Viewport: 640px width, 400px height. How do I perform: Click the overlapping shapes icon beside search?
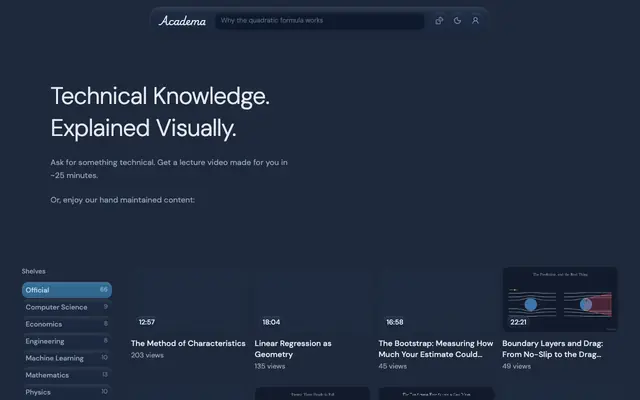(x=439, y=20)
